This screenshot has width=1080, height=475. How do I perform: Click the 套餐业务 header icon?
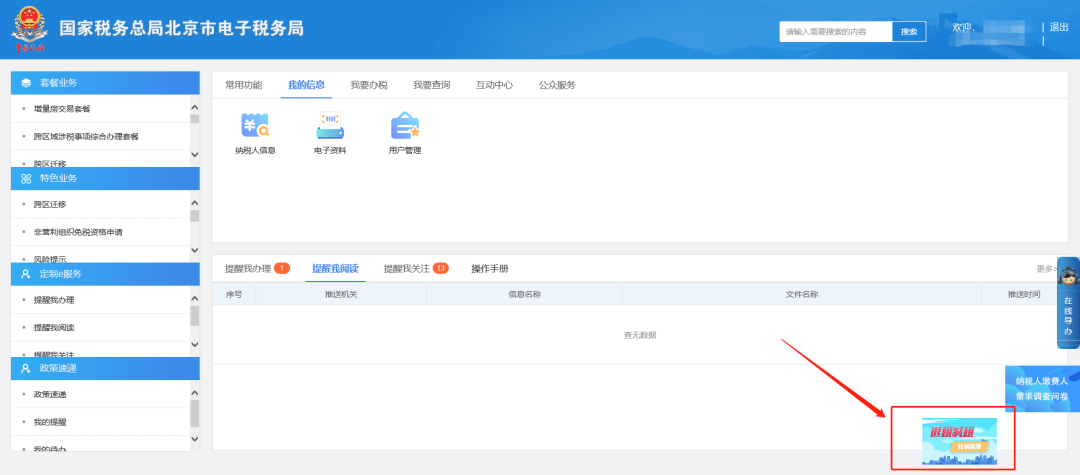click(26, 83)
